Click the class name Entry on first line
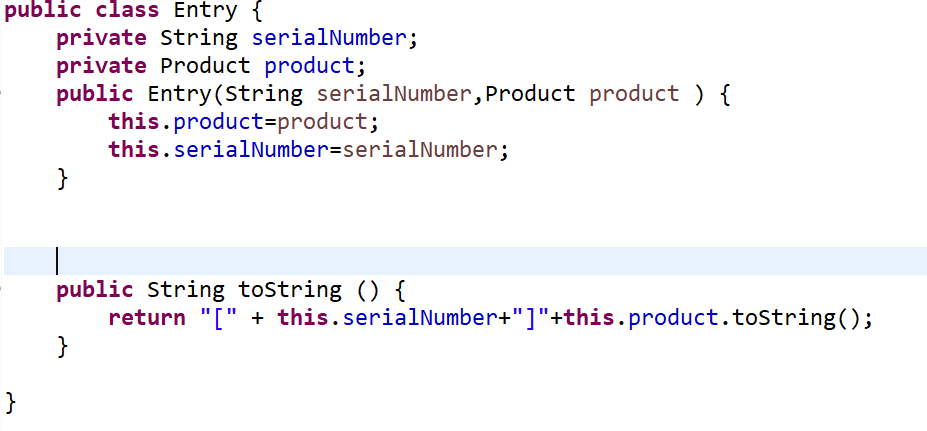 pyautogui.click(x=206, y=11)
